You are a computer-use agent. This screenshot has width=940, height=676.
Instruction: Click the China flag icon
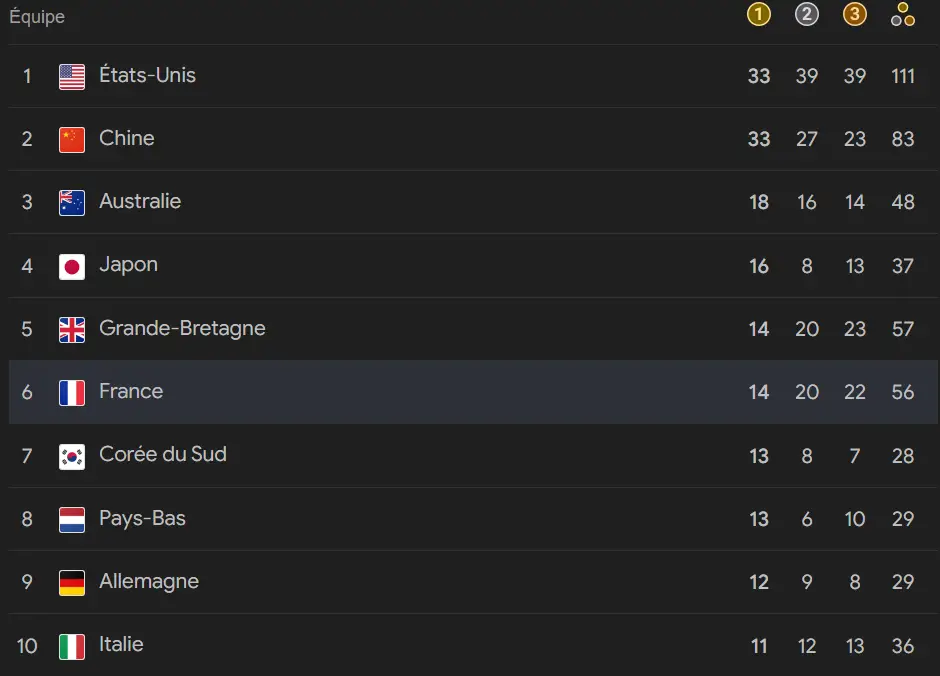coord(72,139)
